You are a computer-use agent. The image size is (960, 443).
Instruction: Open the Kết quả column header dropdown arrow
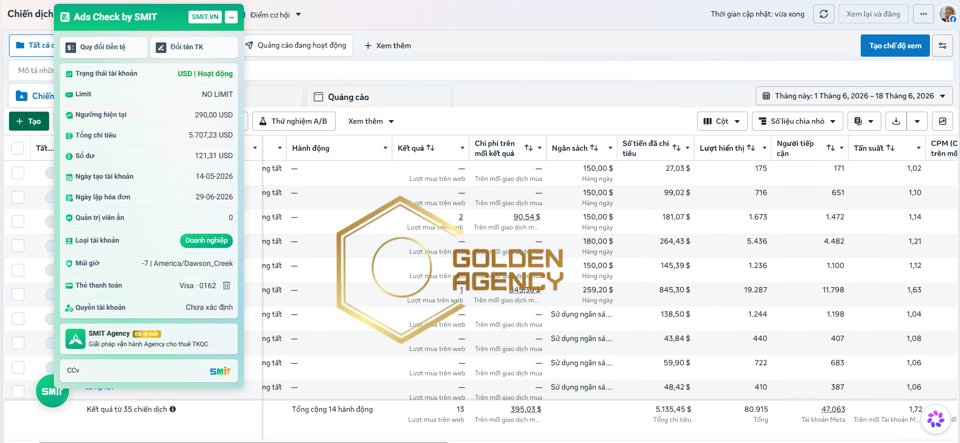point(462,148)
